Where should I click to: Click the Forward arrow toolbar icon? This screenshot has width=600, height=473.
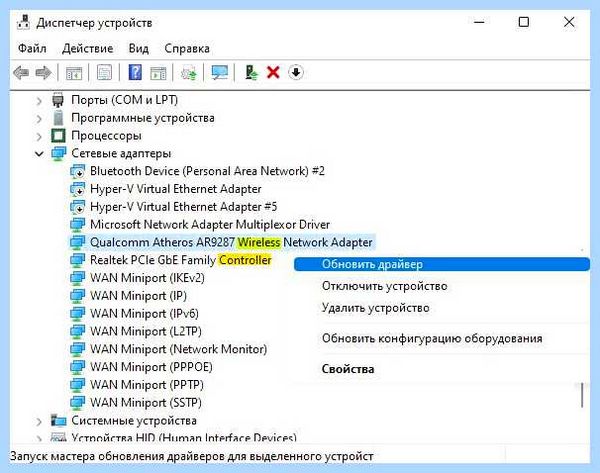click(43, 72)
